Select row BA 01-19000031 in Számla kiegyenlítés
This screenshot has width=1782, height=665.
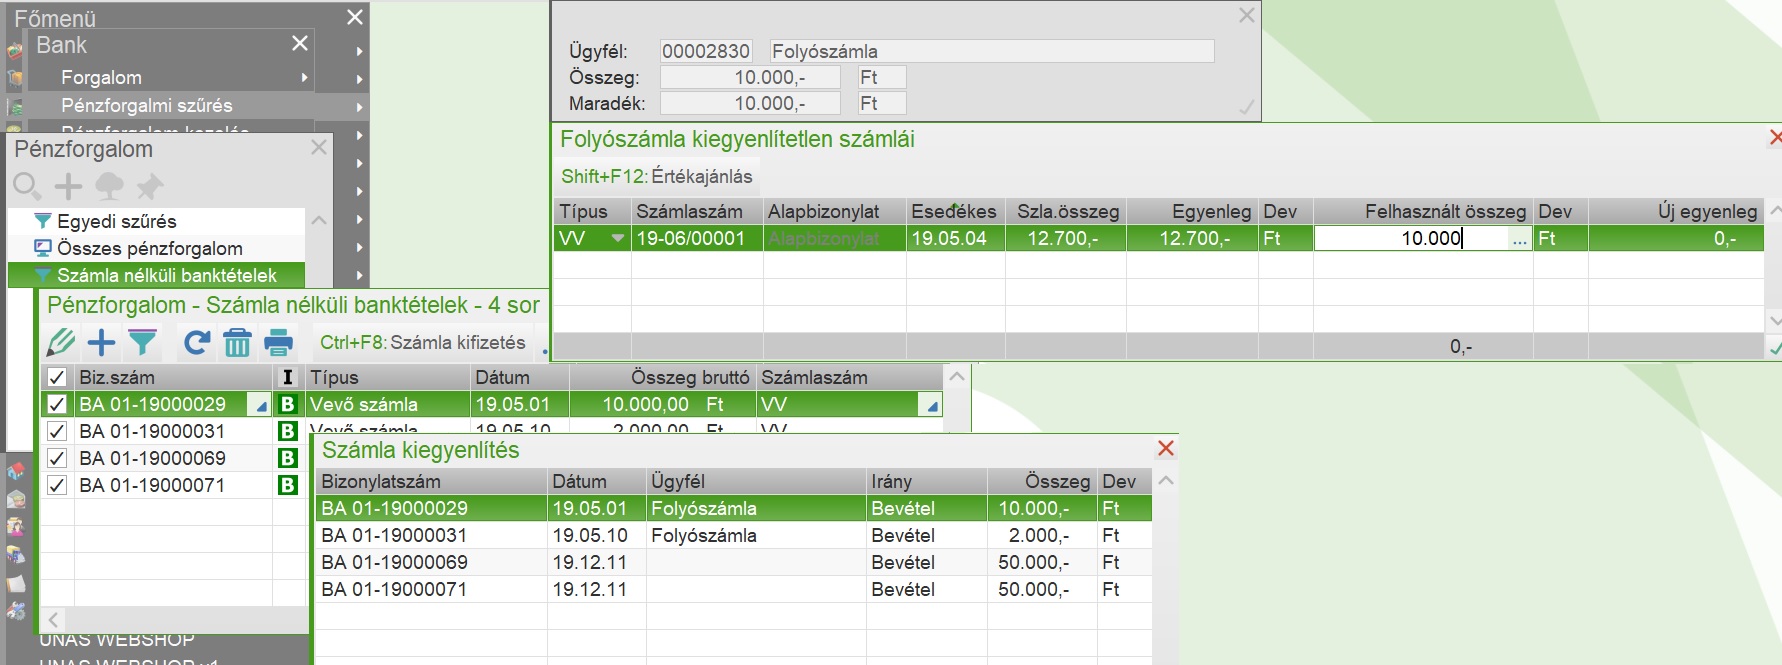(x=733, y=535)
